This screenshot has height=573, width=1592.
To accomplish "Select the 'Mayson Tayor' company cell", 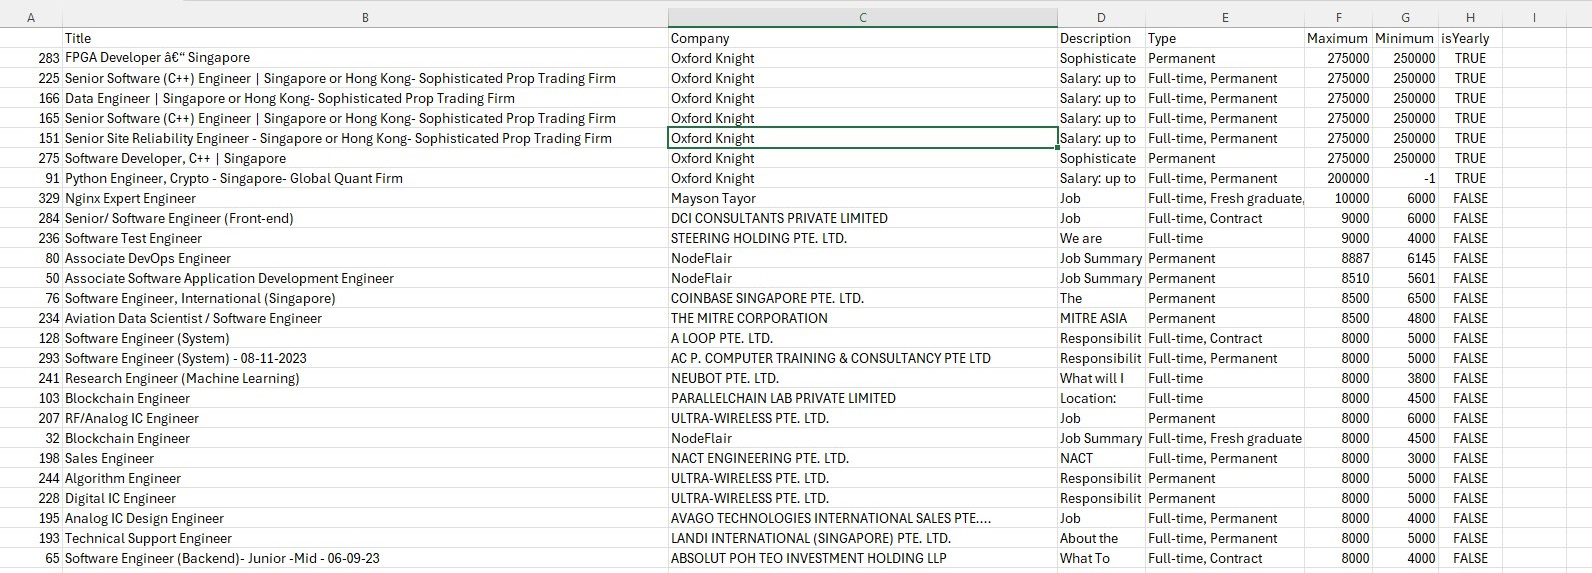I will tap(713, 198).
